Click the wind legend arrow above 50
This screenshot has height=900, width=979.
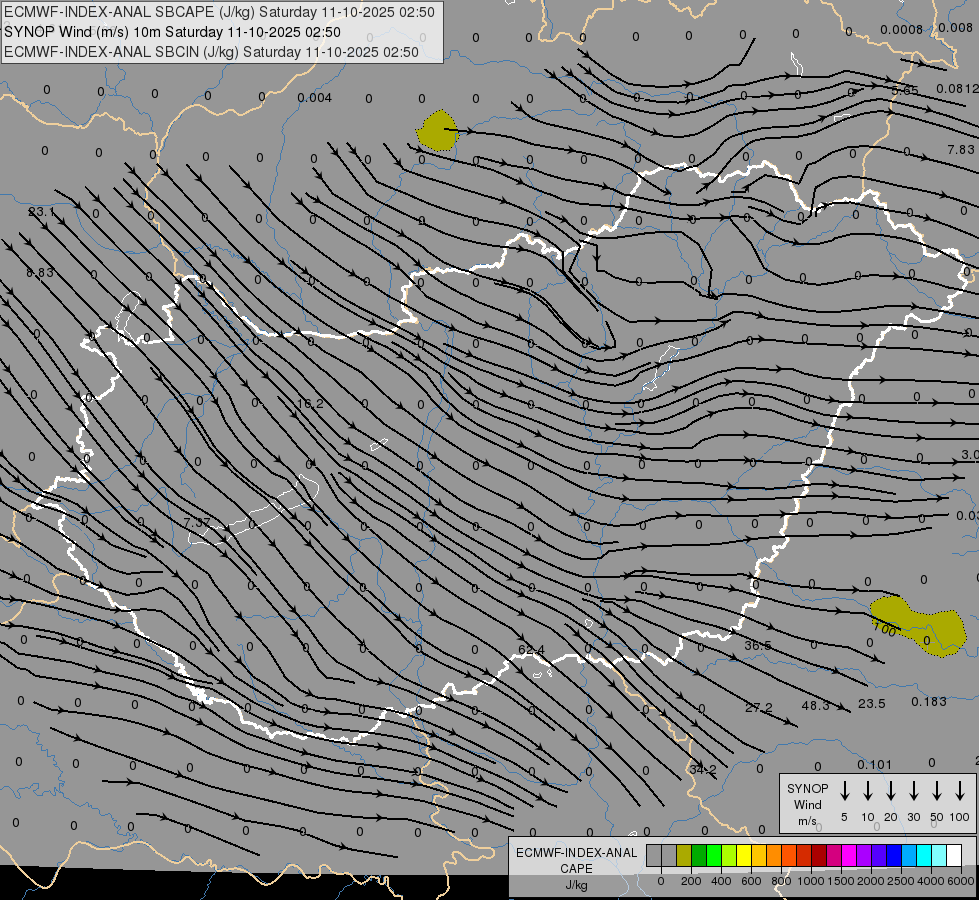click(937, 791)
